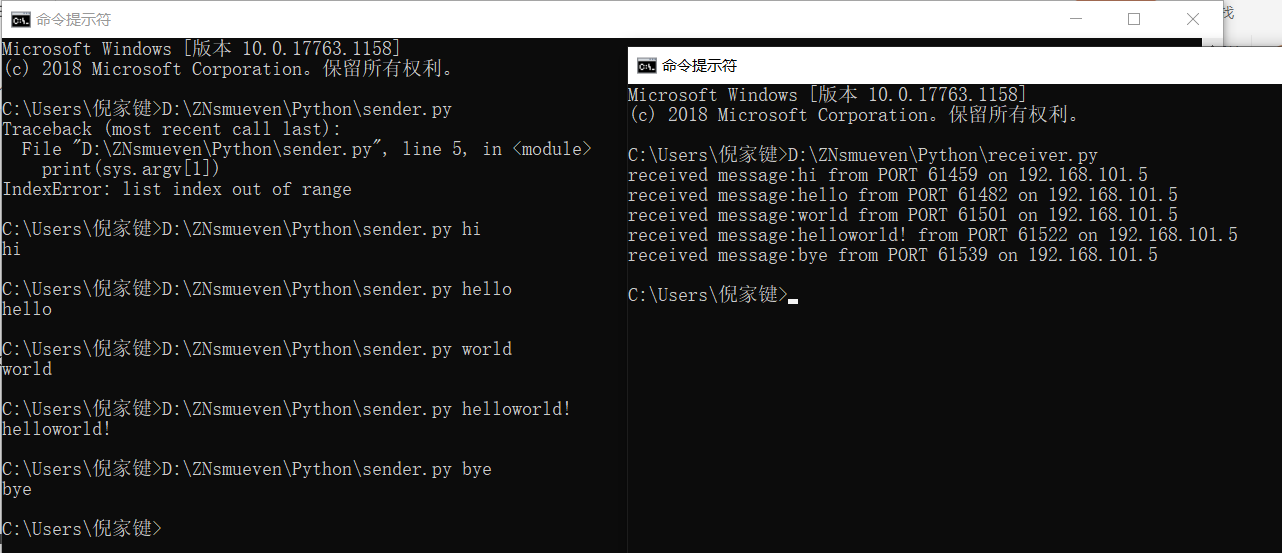Click the sender.py hi command line
The width and height of the screenshot is (1282, 553).
[241, 229]
